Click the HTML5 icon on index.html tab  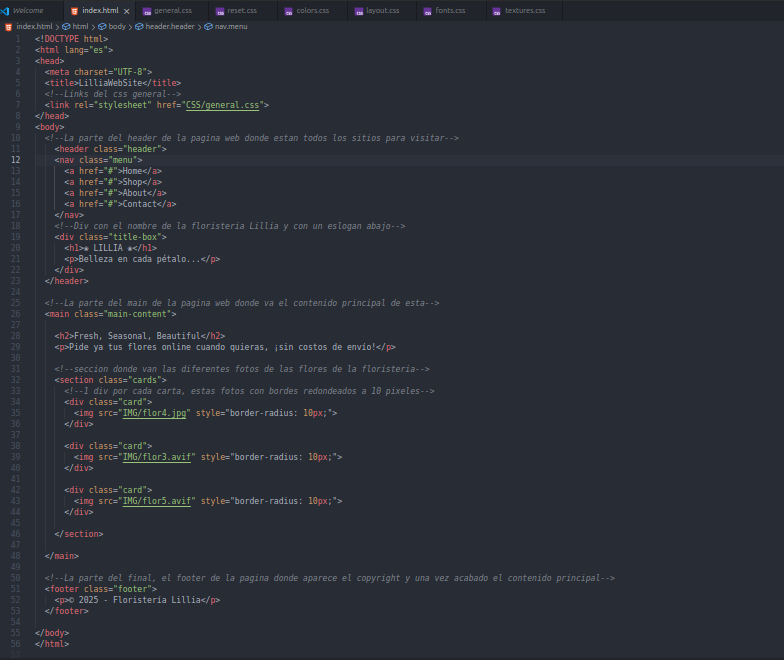point(74,11)
